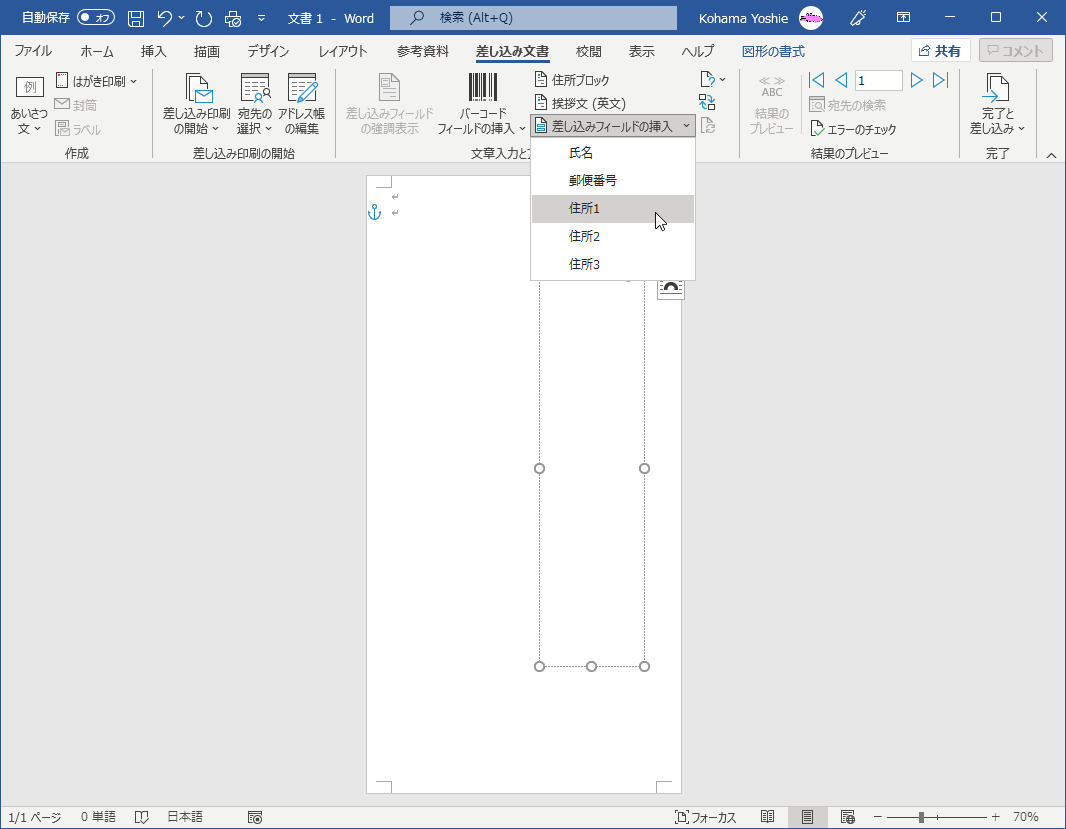Open ribbon display options icon

903,18
